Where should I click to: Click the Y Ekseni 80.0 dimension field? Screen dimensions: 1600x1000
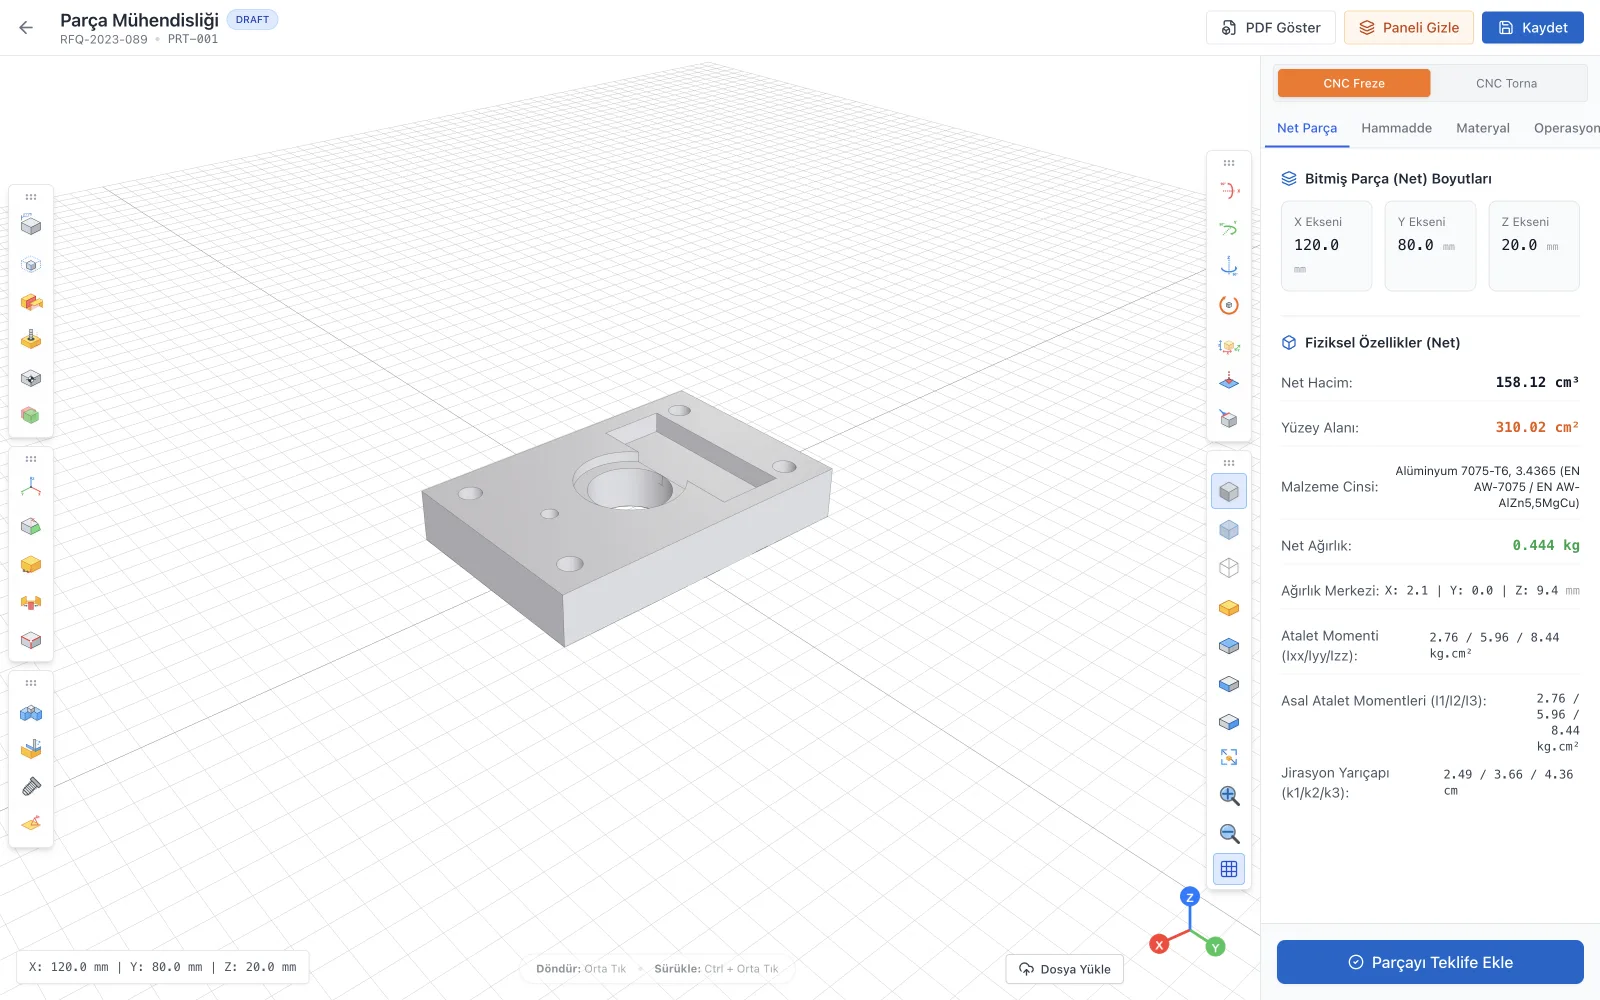[x=1430, y=246]
